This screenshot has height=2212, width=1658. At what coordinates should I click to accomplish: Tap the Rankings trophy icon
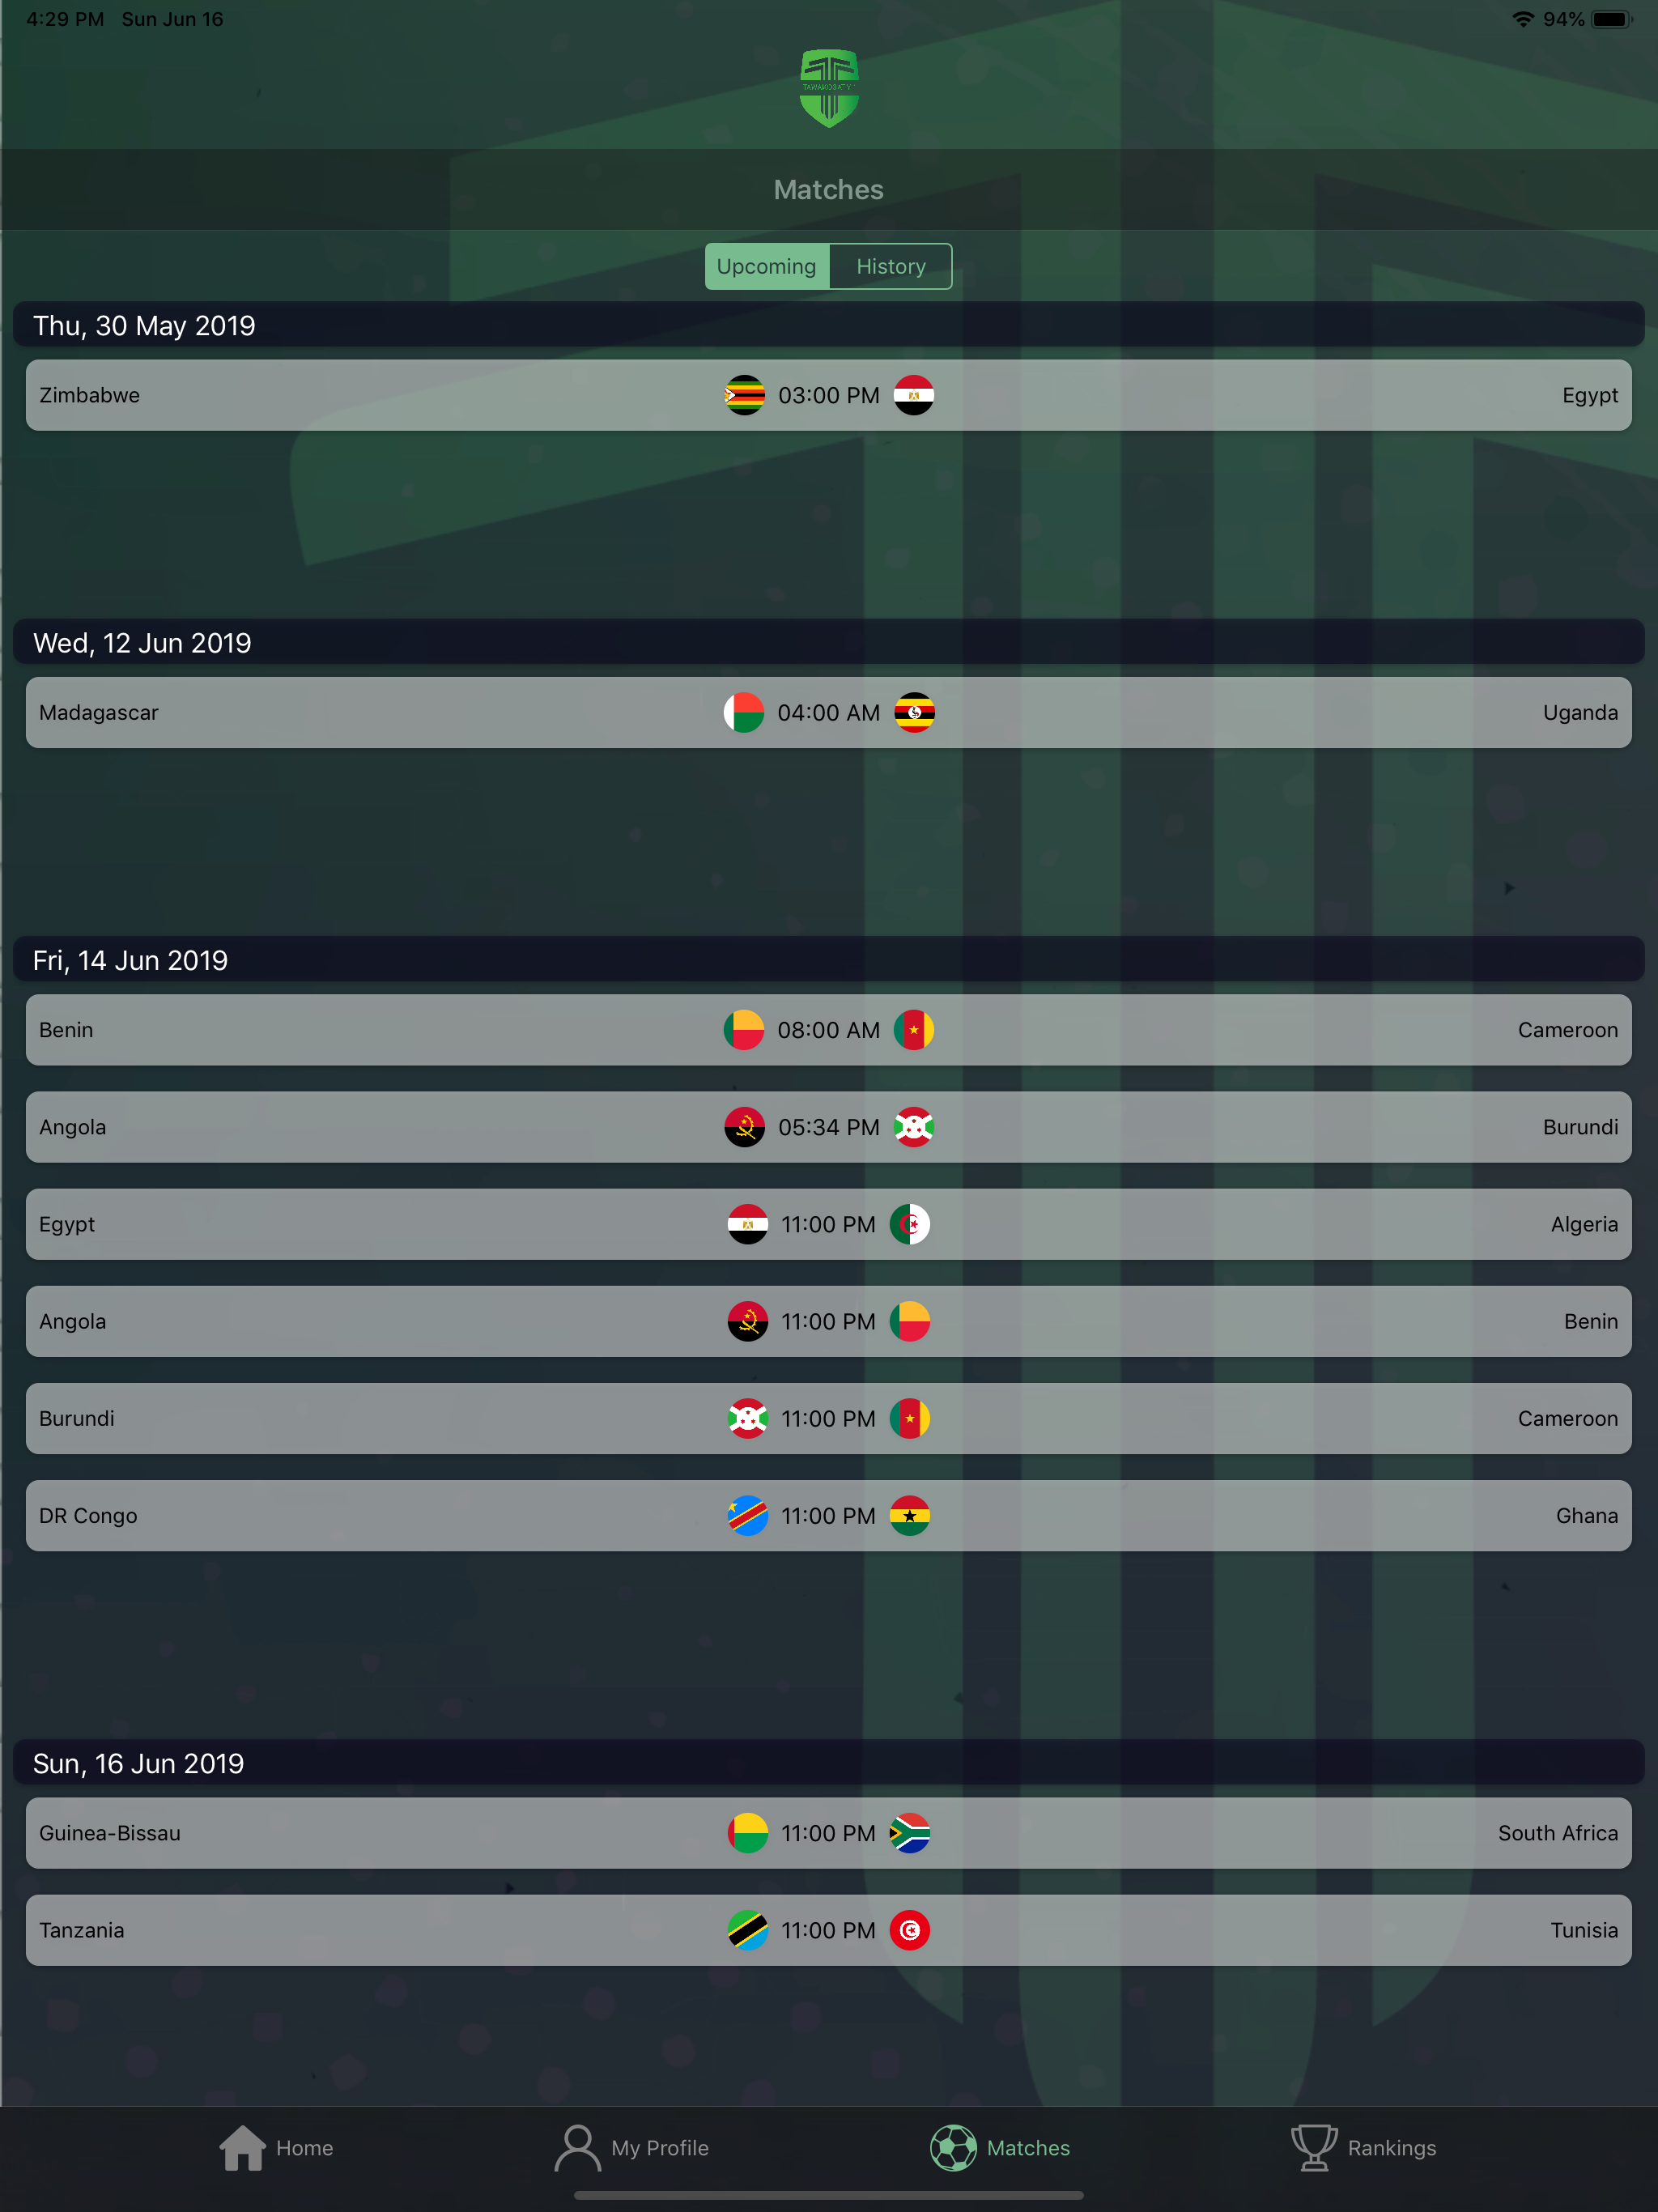(1314, 2148)
